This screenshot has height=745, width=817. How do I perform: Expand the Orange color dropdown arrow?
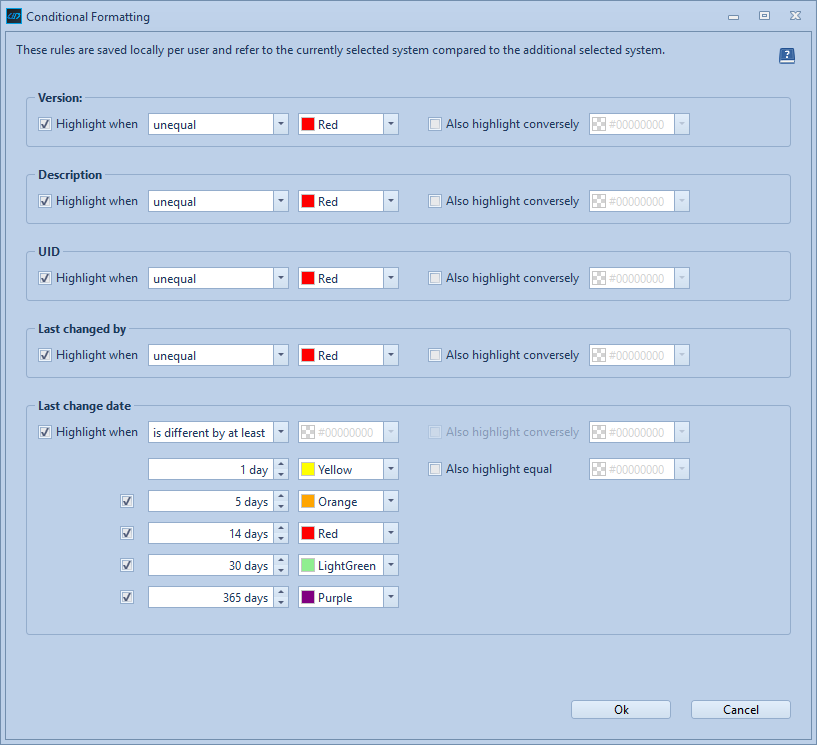click(390, 501)
